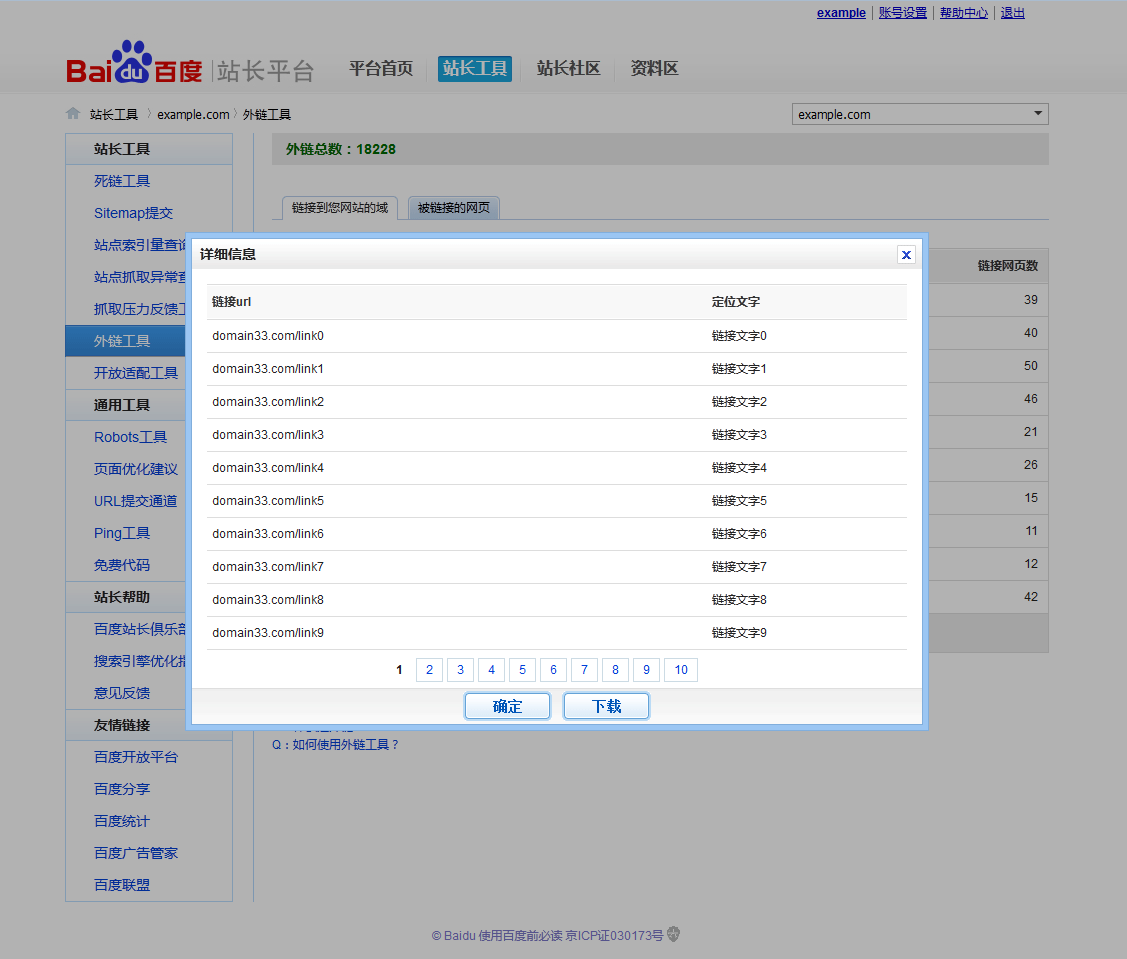Click the home icon in breadcrumb
The width and height of the screenshot is (1127, 959).
73,114
